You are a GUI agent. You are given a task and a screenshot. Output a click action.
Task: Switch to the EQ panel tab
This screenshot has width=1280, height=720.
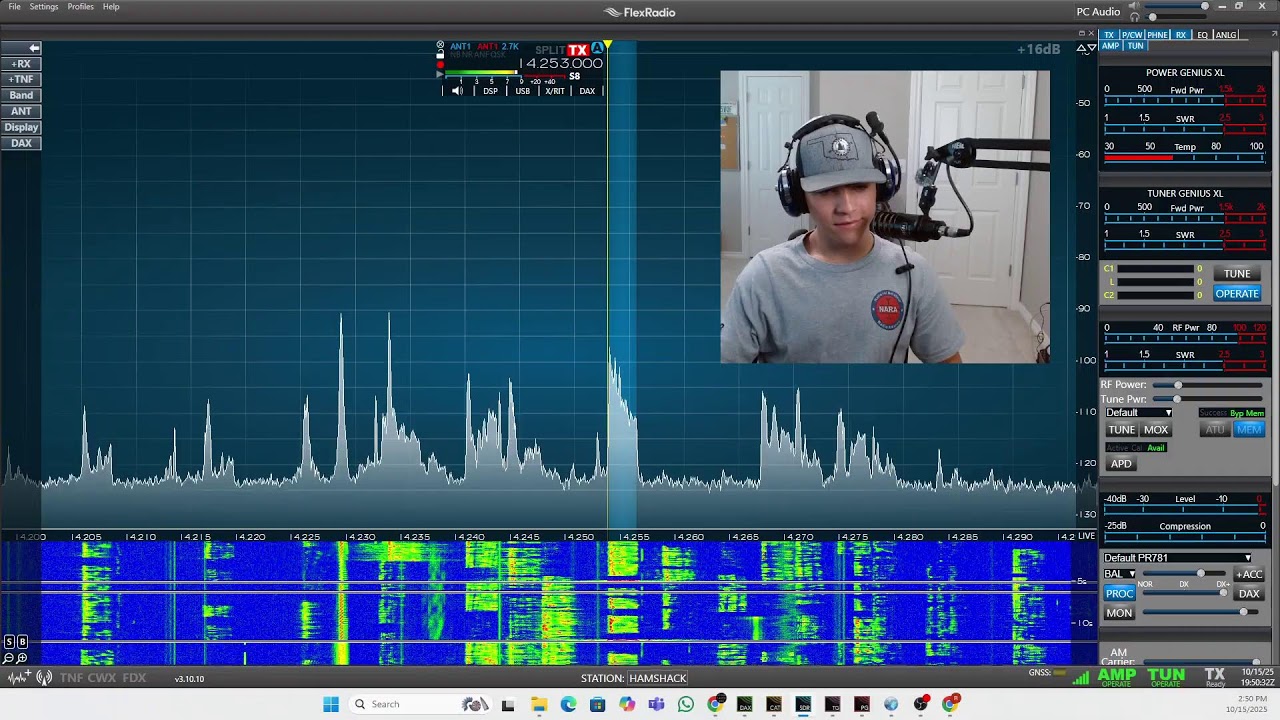click(1202, 35)
